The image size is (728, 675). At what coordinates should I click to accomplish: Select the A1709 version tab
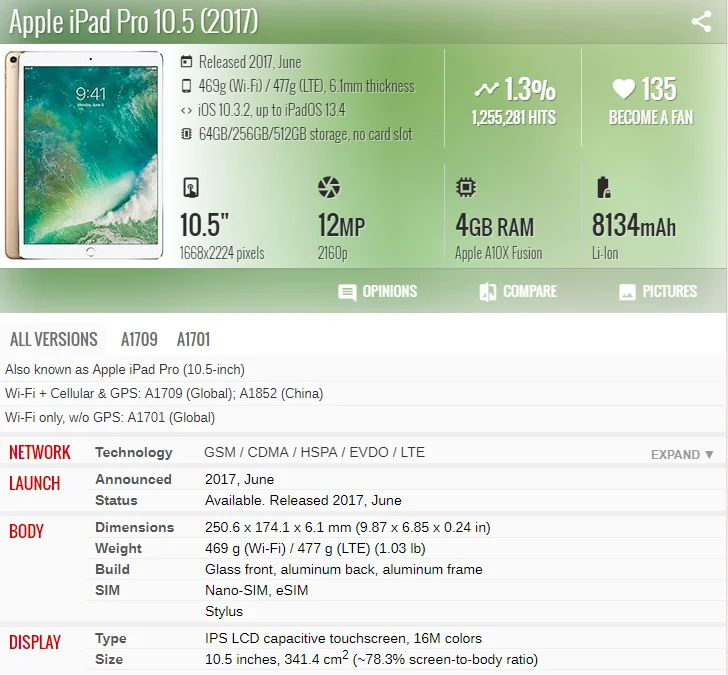point(139,339)
